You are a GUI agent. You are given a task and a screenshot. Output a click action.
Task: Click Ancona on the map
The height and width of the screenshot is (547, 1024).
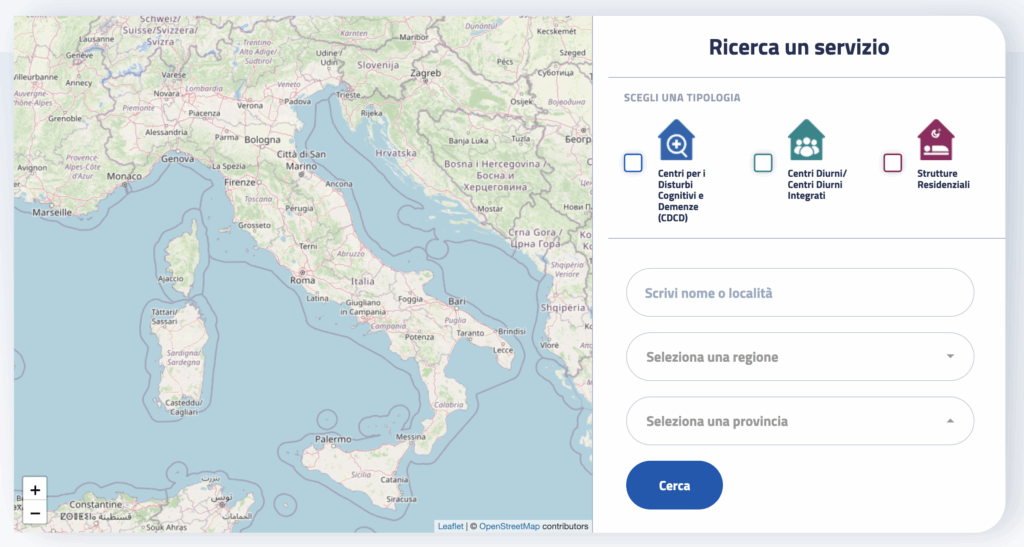(339, 184)
